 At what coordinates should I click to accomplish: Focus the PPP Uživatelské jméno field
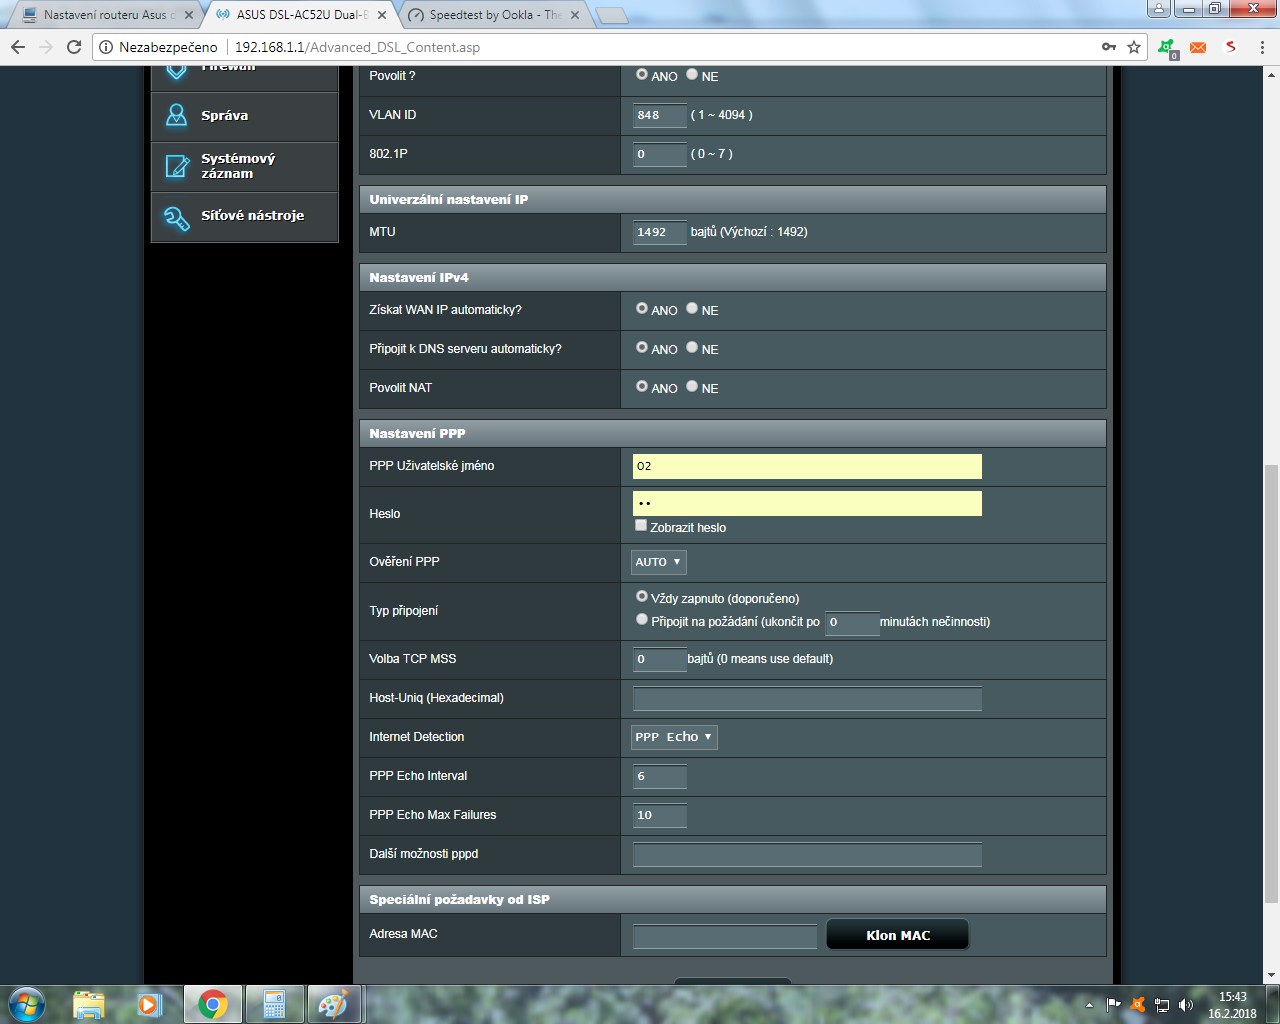point(807,466)
